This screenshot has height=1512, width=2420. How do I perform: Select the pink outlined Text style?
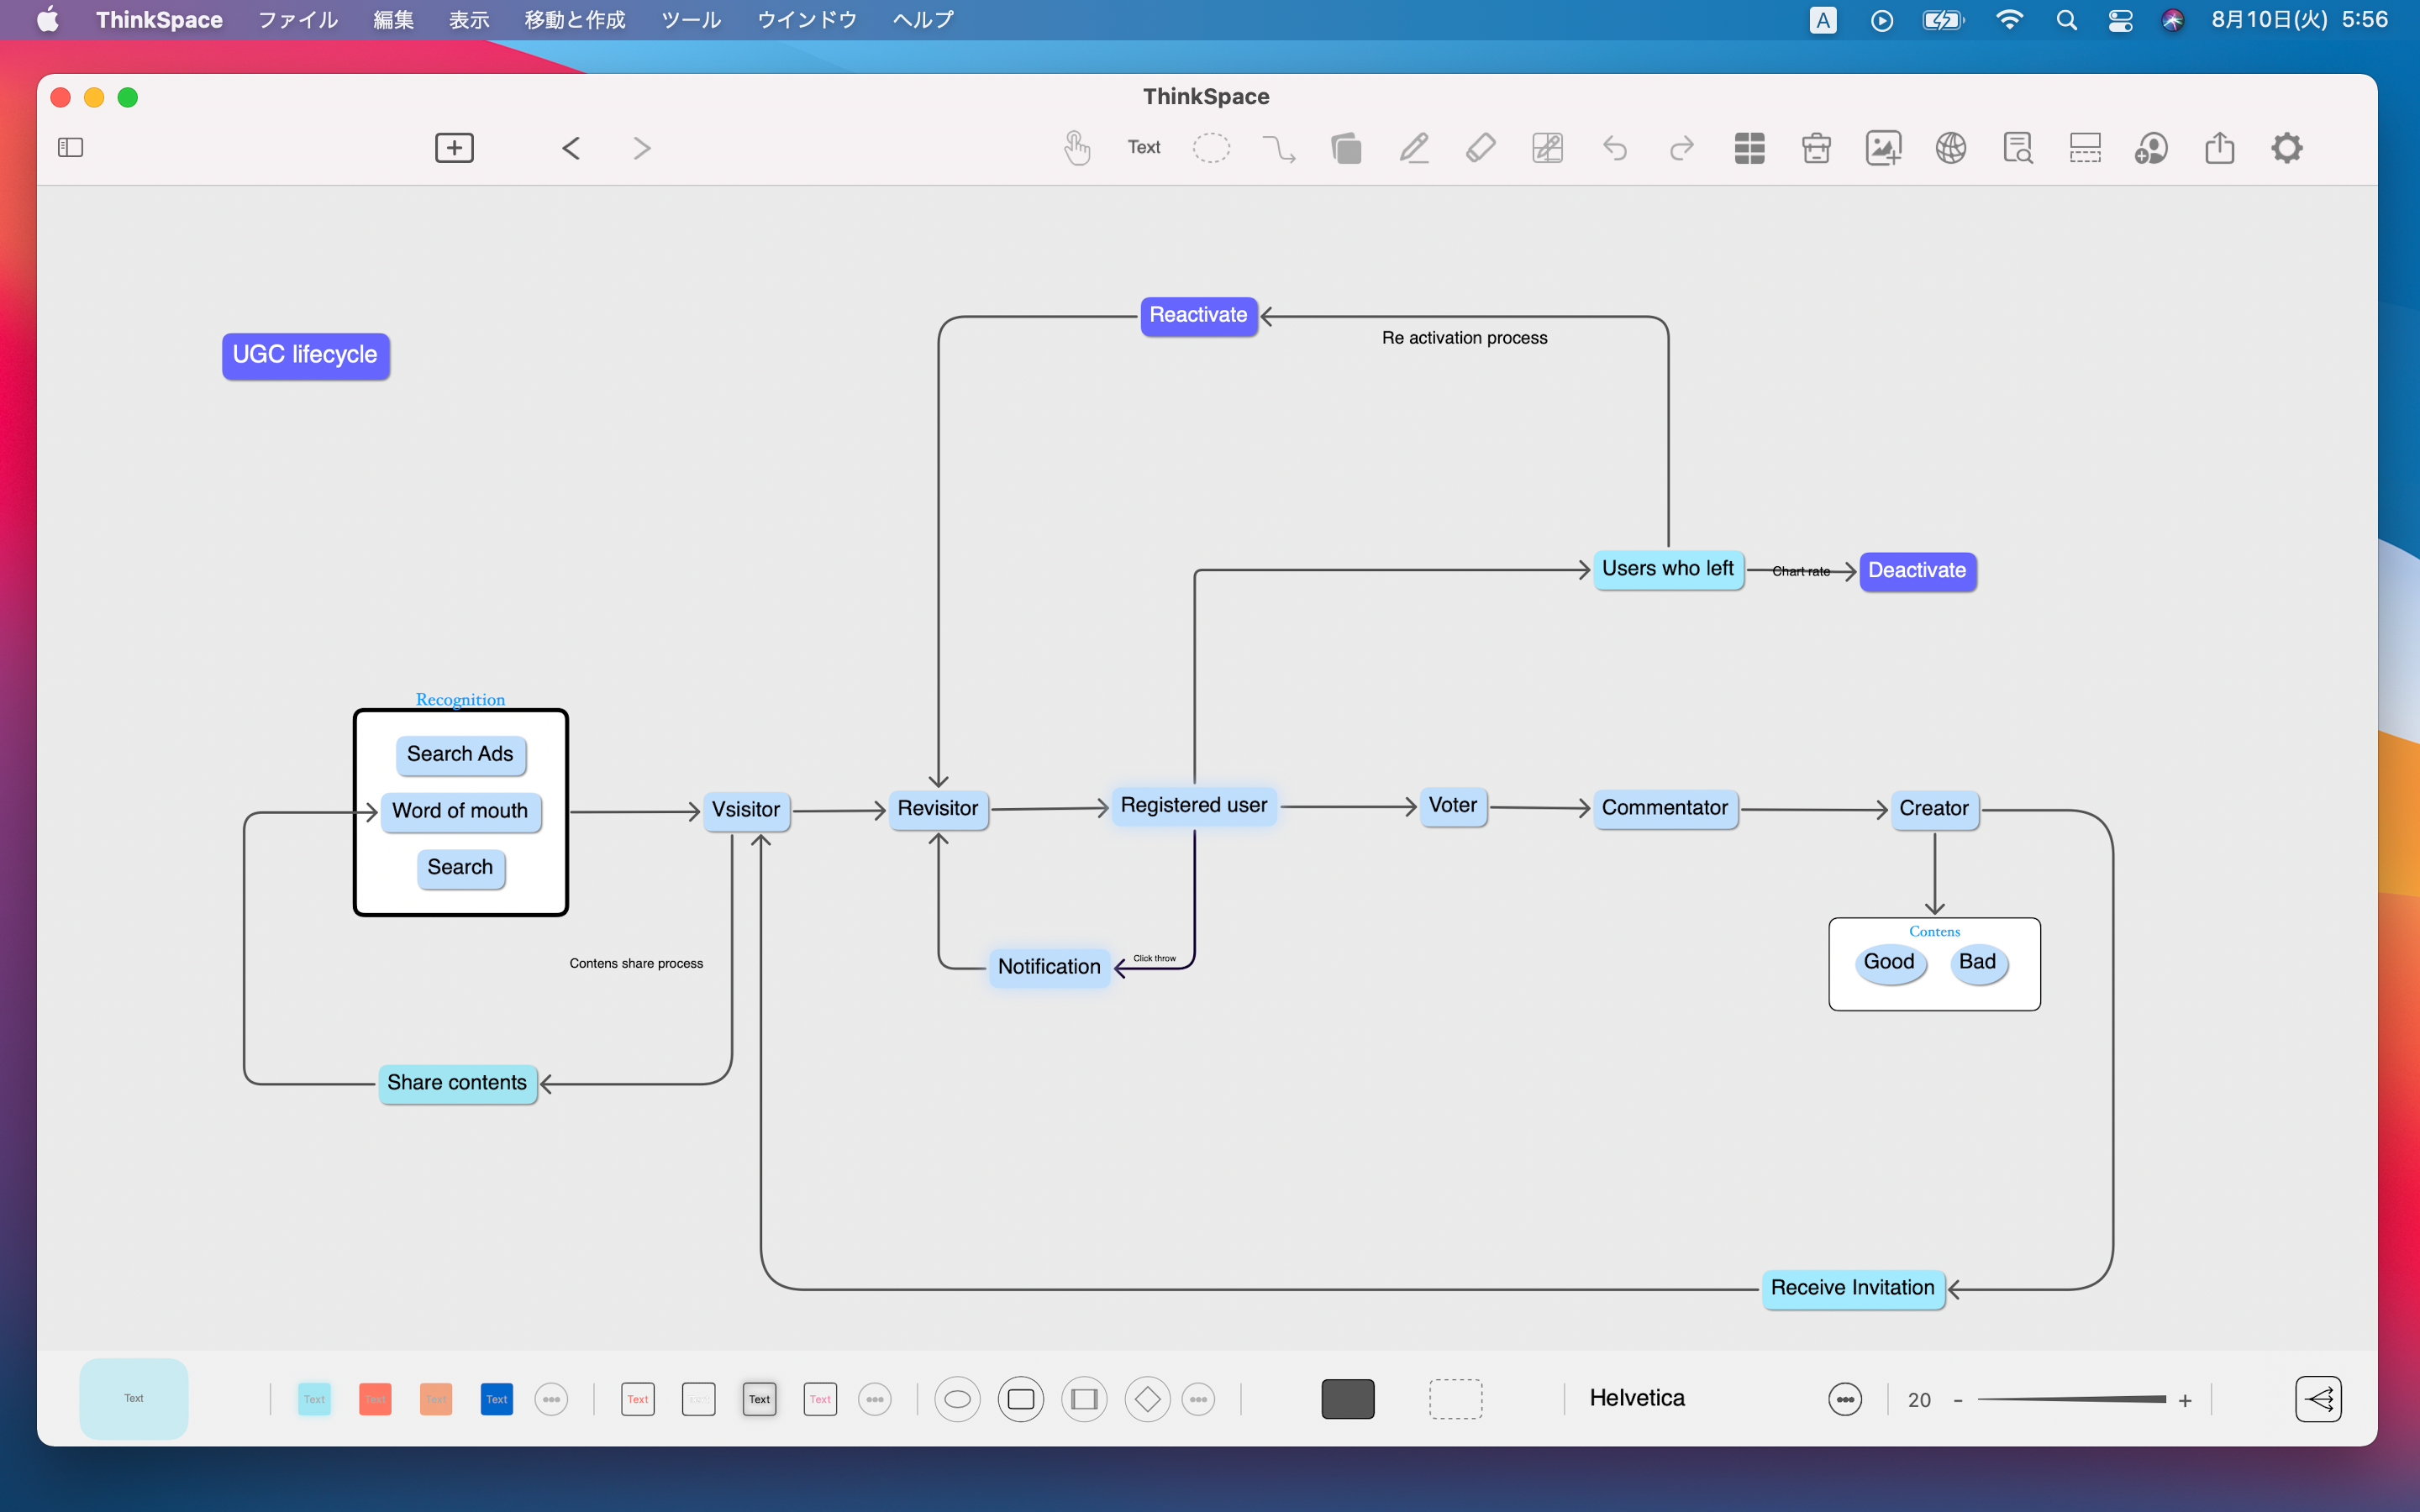(x=820, y=1399)
